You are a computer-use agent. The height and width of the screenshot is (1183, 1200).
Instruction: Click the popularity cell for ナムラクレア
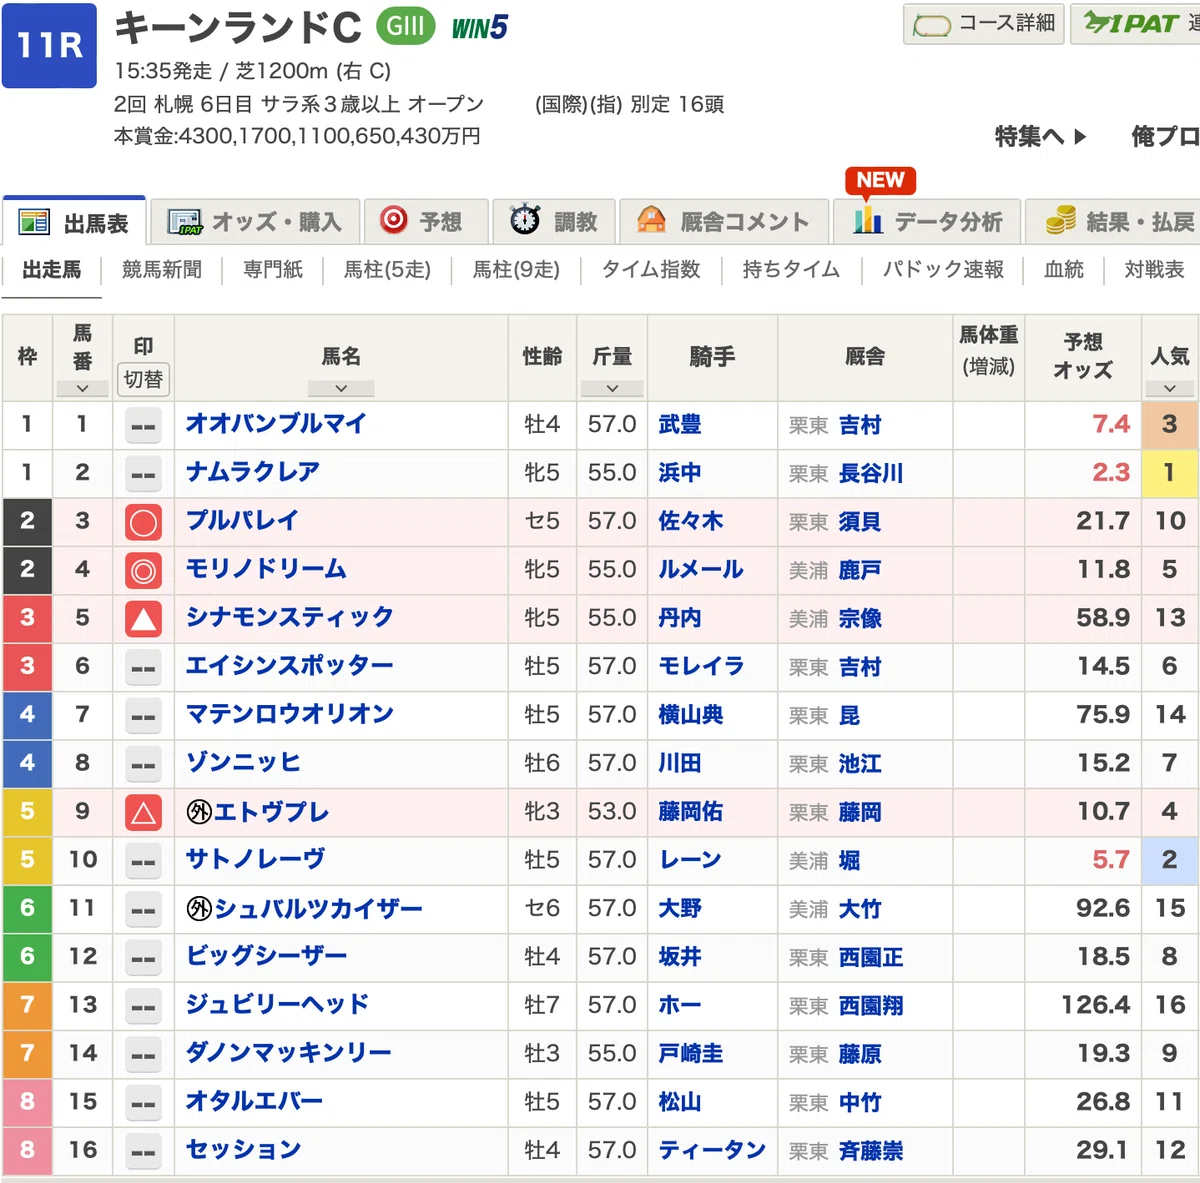[x=1169, y=473]
